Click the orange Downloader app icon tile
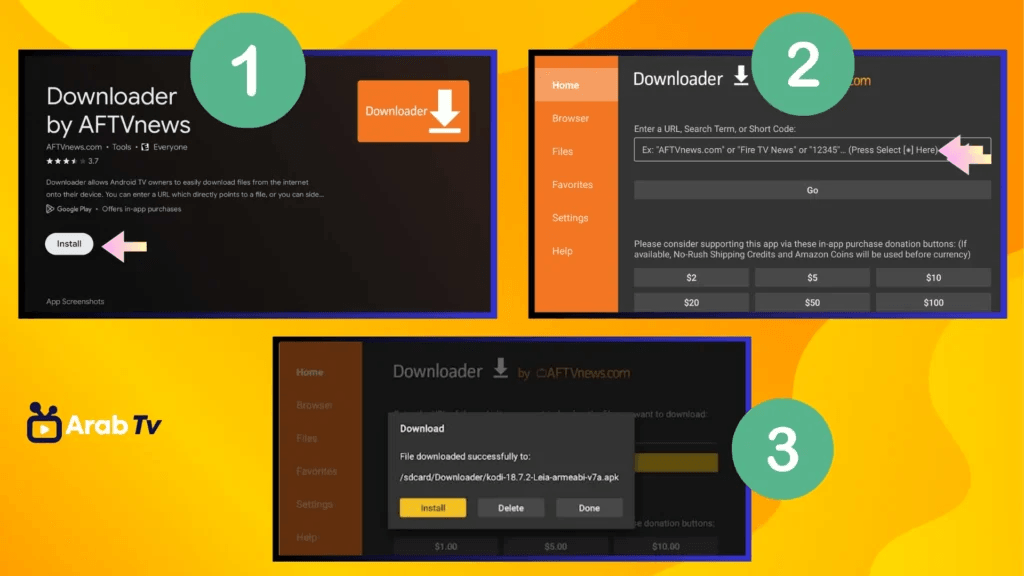Viewport: 1024px width, 576px height. (412, 111)
